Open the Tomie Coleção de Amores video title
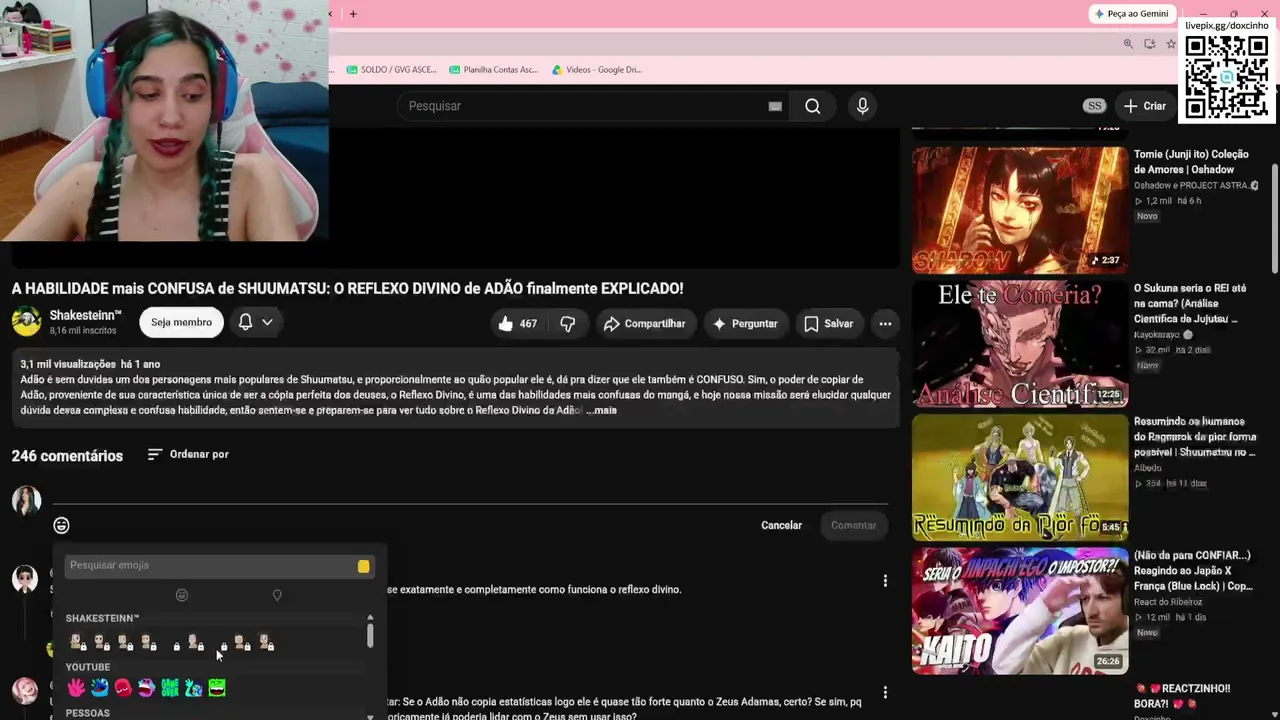 click(x=1191, y=162)
